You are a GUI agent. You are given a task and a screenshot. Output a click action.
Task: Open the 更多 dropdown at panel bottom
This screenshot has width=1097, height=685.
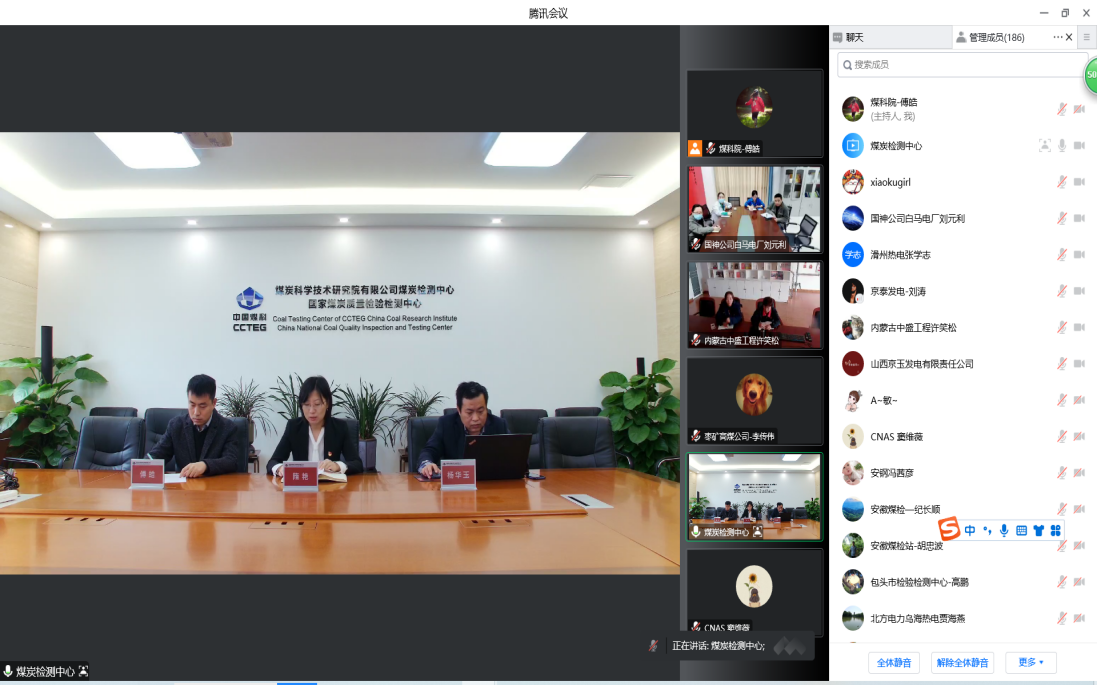[1031, 663]
